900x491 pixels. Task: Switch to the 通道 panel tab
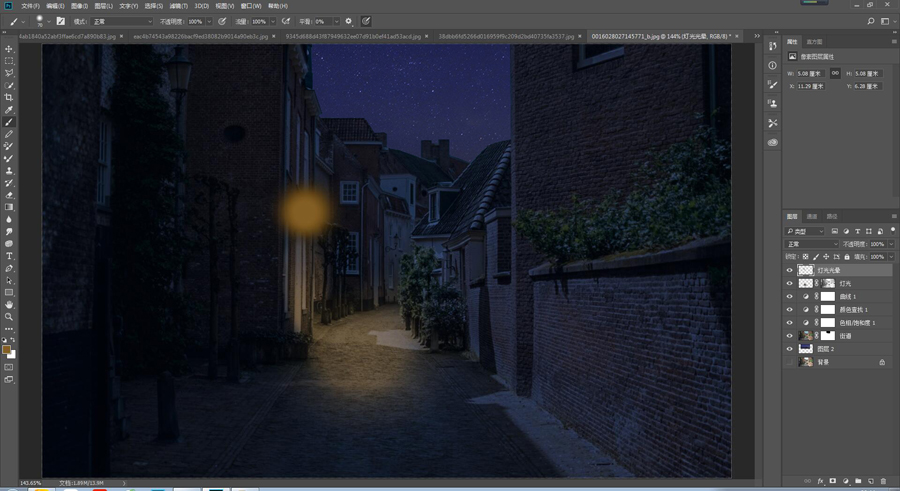pos(812,216)
